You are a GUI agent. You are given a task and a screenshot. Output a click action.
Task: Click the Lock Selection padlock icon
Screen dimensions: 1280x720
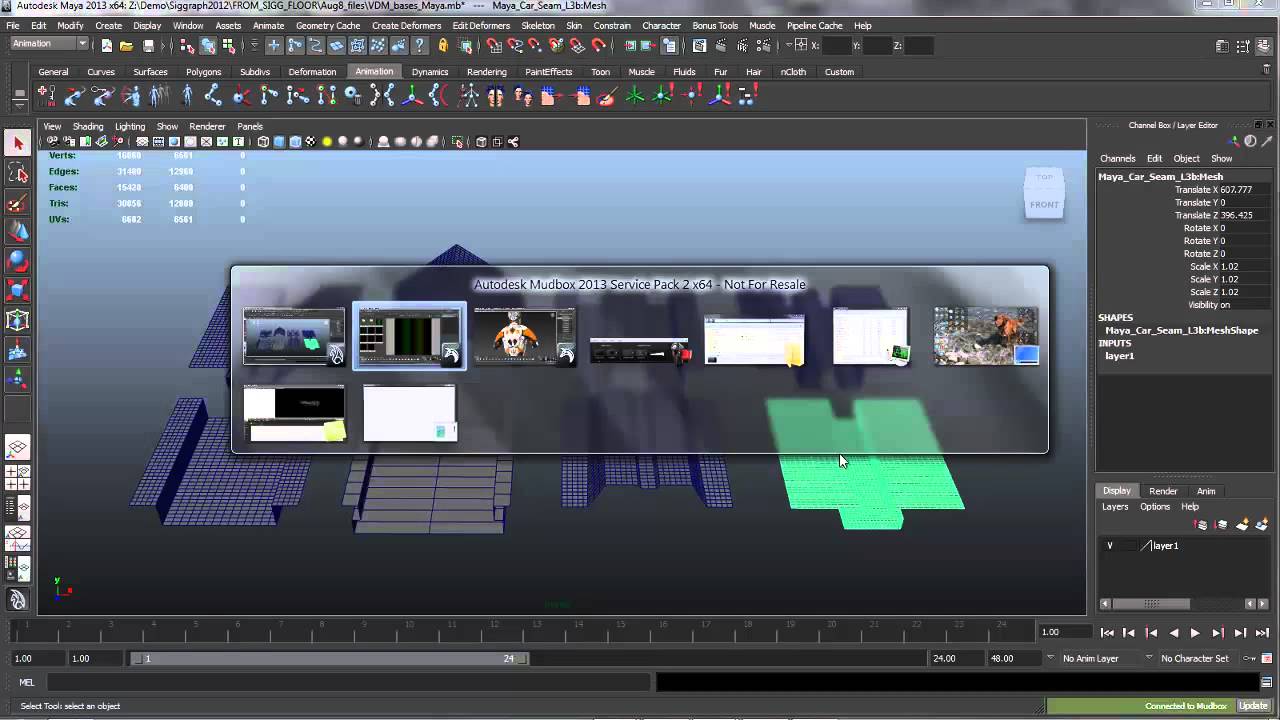coord(443,45)
